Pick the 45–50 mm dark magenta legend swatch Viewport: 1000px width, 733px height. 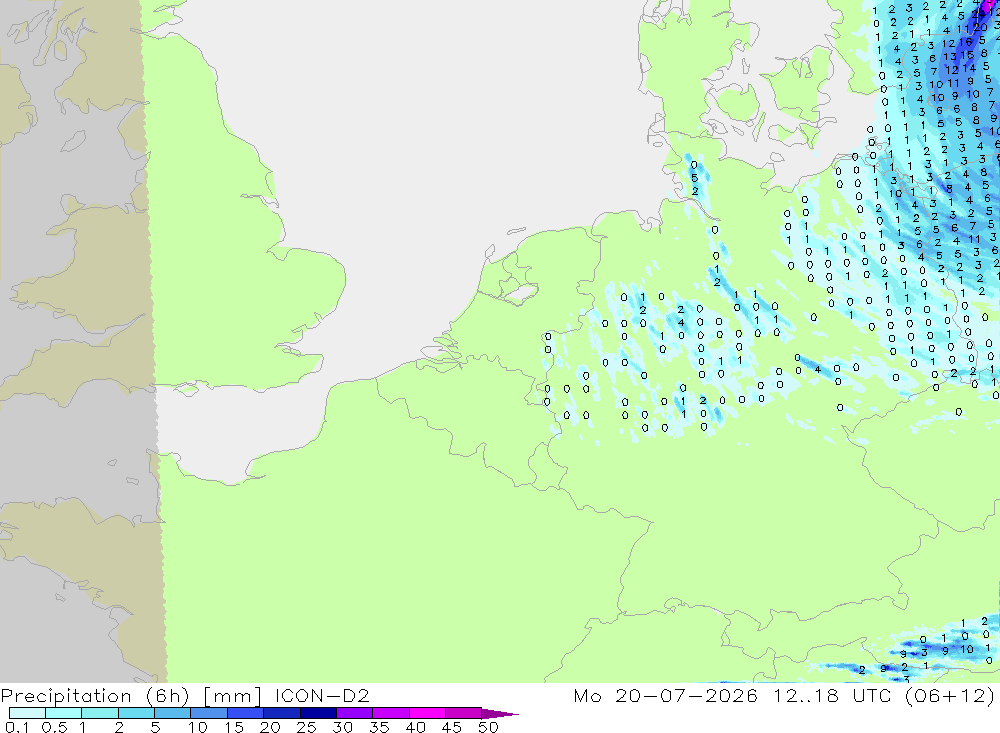coord(463,713)
